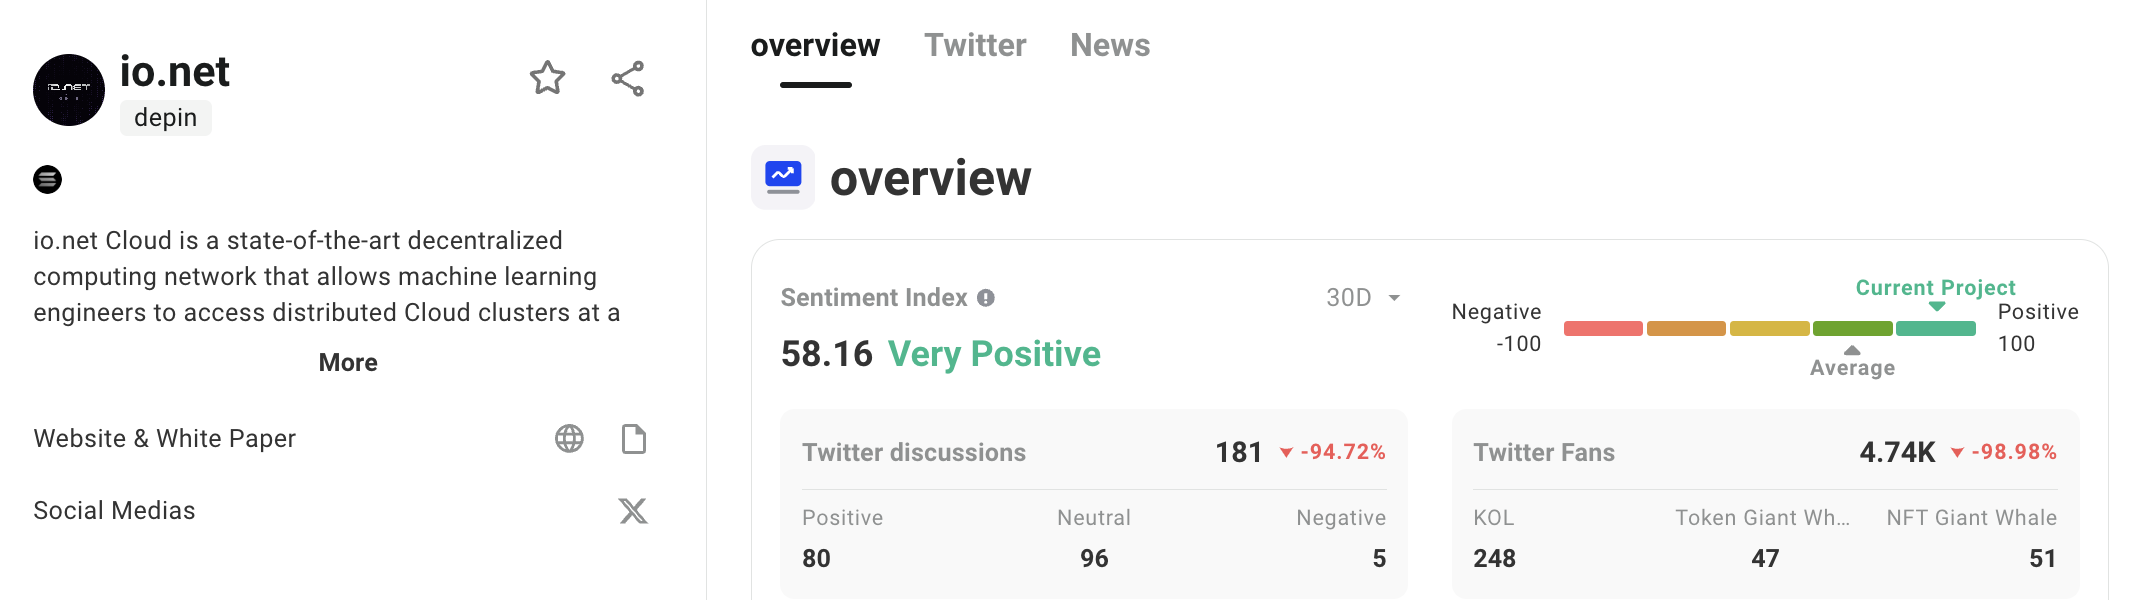Select the overview tab
The height and width of the screenshot is (600, 2136).
pos(815,45)
